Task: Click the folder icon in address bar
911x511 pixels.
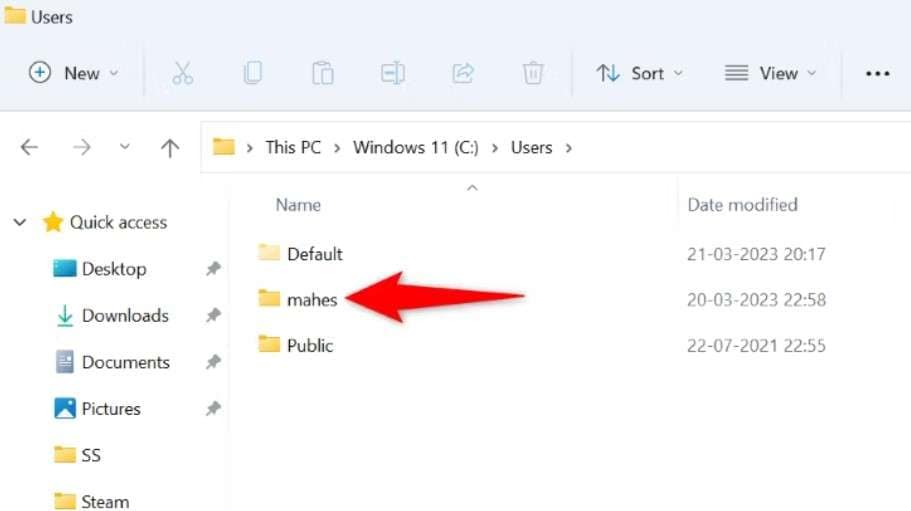Action: pyautogui.click(x=224, y=147)
